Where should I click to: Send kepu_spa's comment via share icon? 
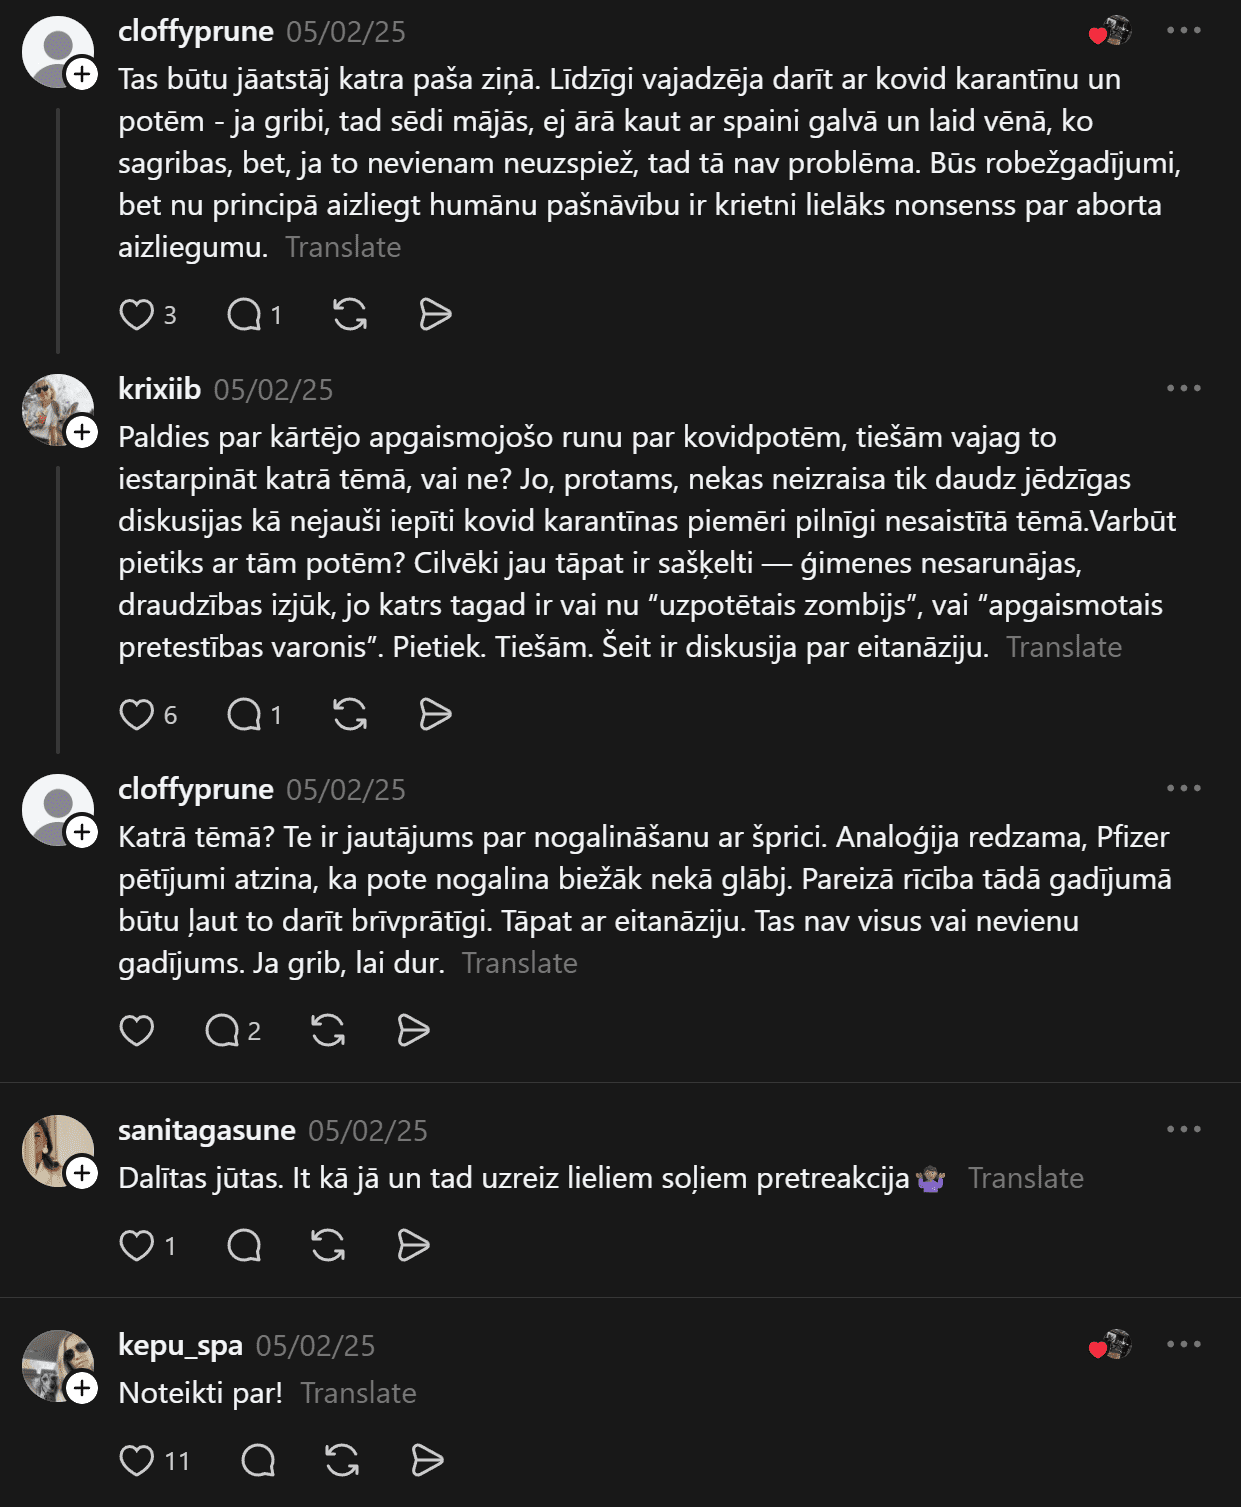(427, 1460)
